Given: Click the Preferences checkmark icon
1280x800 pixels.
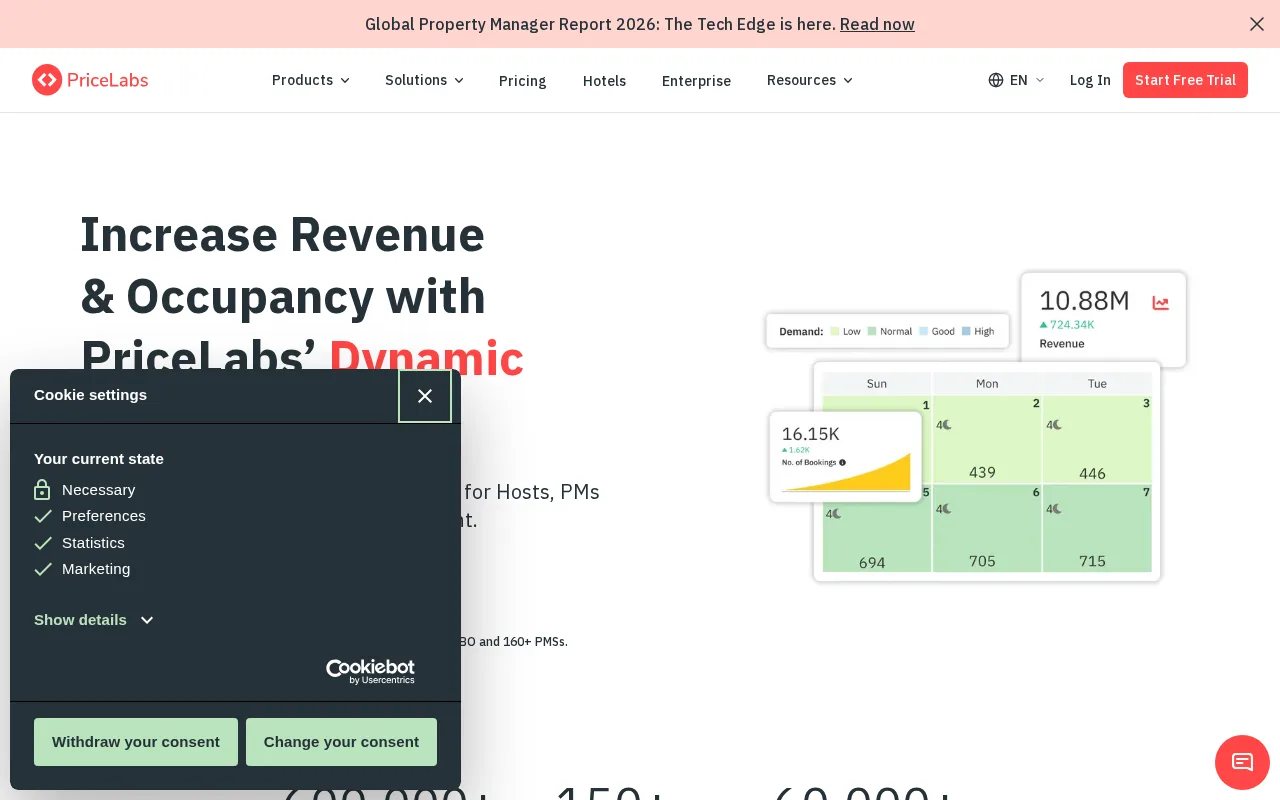Looking at the screenshot, I should pos(43,517).
